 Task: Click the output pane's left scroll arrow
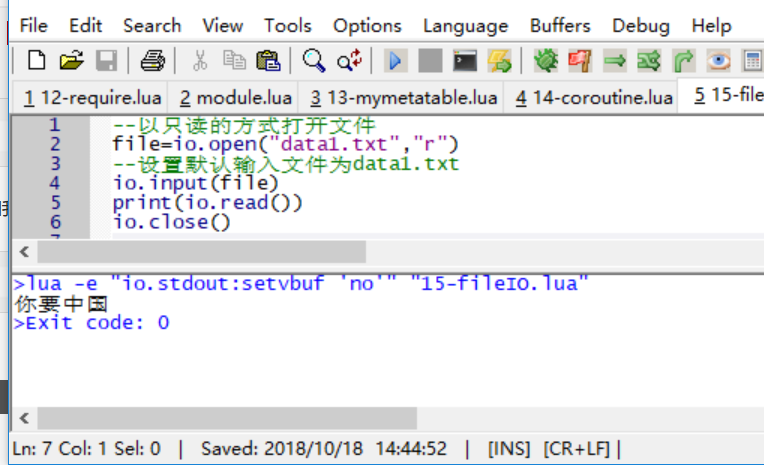(24, 418)
